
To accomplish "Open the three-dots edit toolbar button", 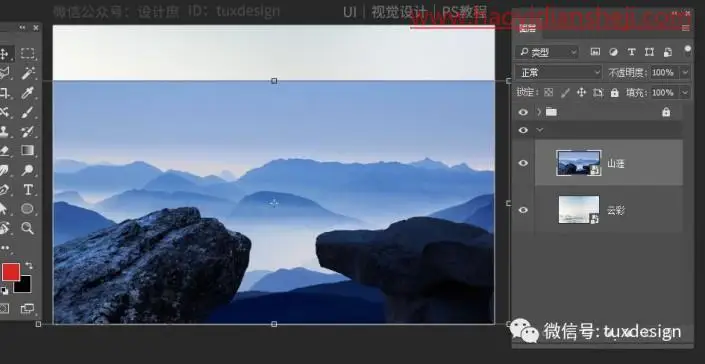I will 4,248.
